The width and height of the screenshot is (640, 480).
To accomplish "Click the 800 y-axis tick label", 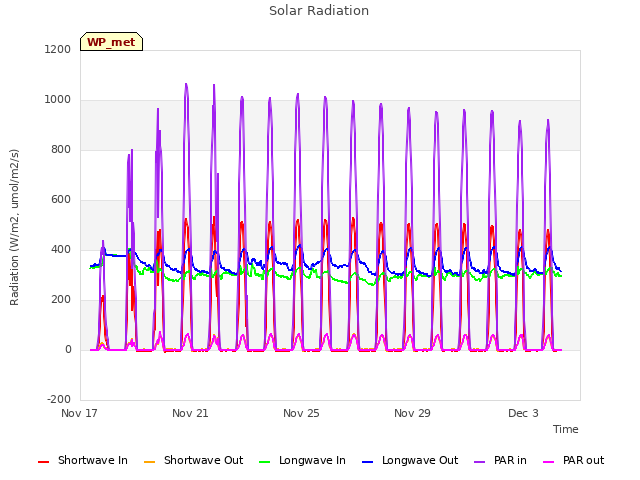I will click(61, 149).
